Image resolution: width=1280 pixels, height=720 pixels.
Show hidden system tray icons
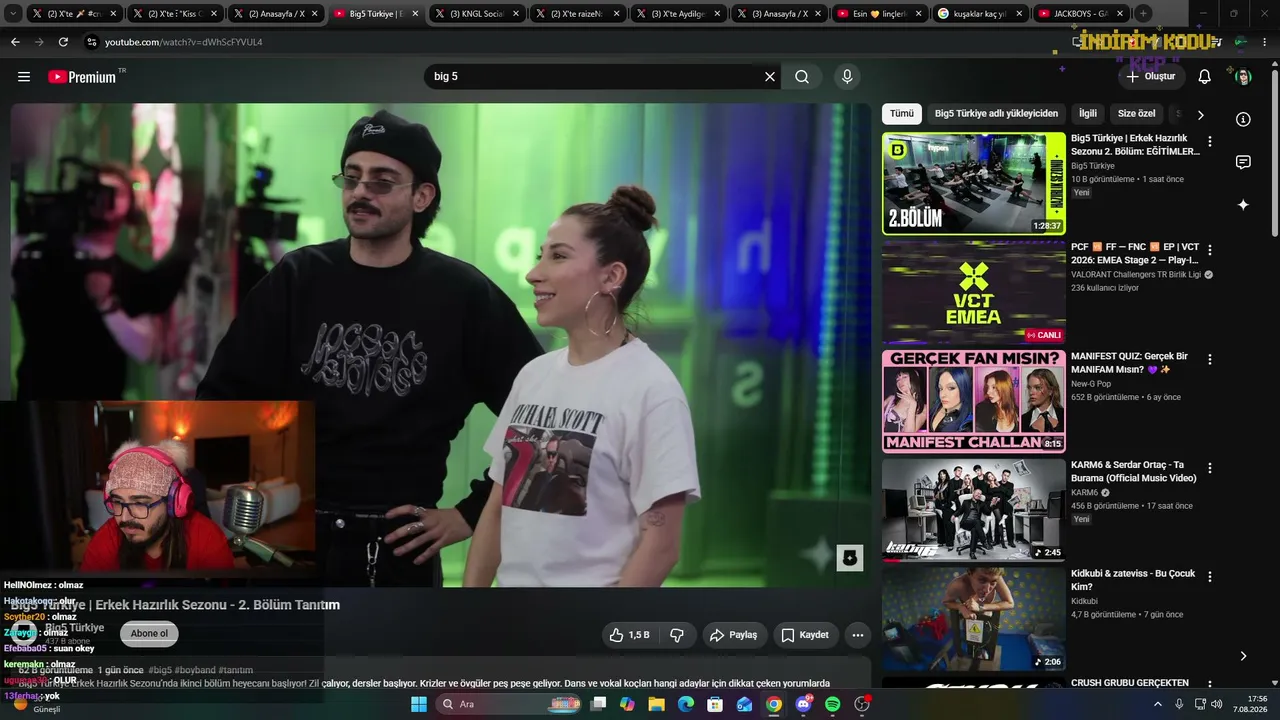(x=1158, y=704)
